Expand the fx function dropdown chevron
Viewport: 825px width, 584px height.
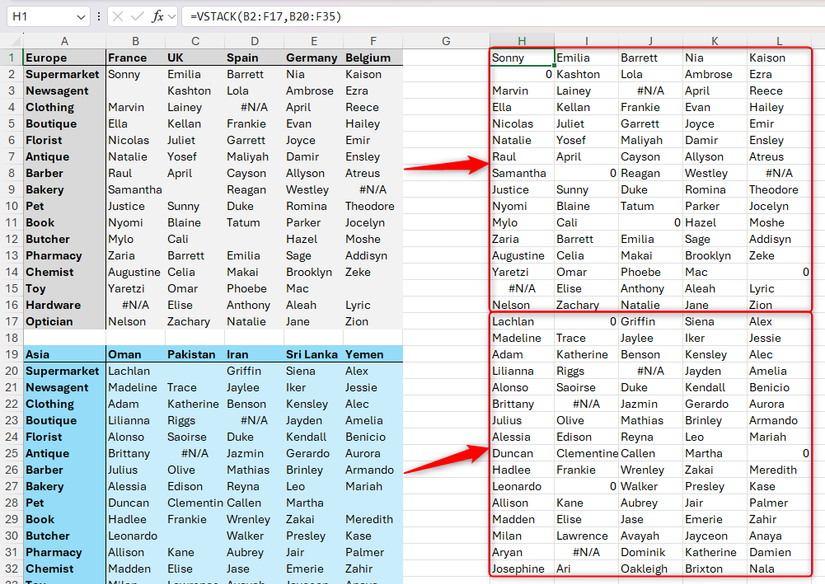point(172,17)
